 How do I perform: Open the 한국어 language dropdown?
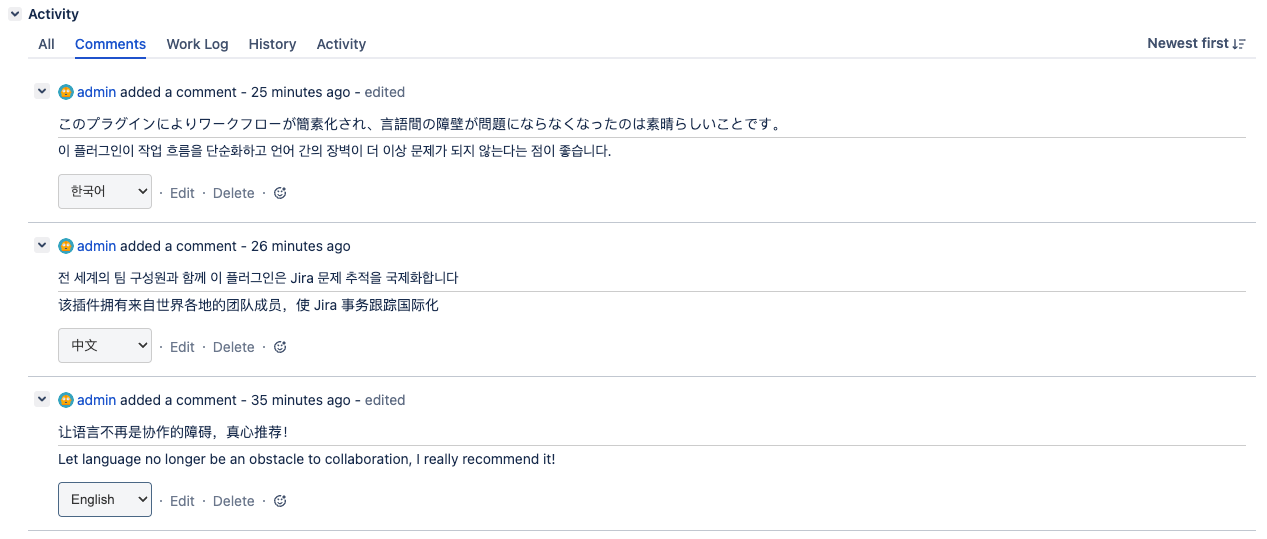tap(105, 192)
